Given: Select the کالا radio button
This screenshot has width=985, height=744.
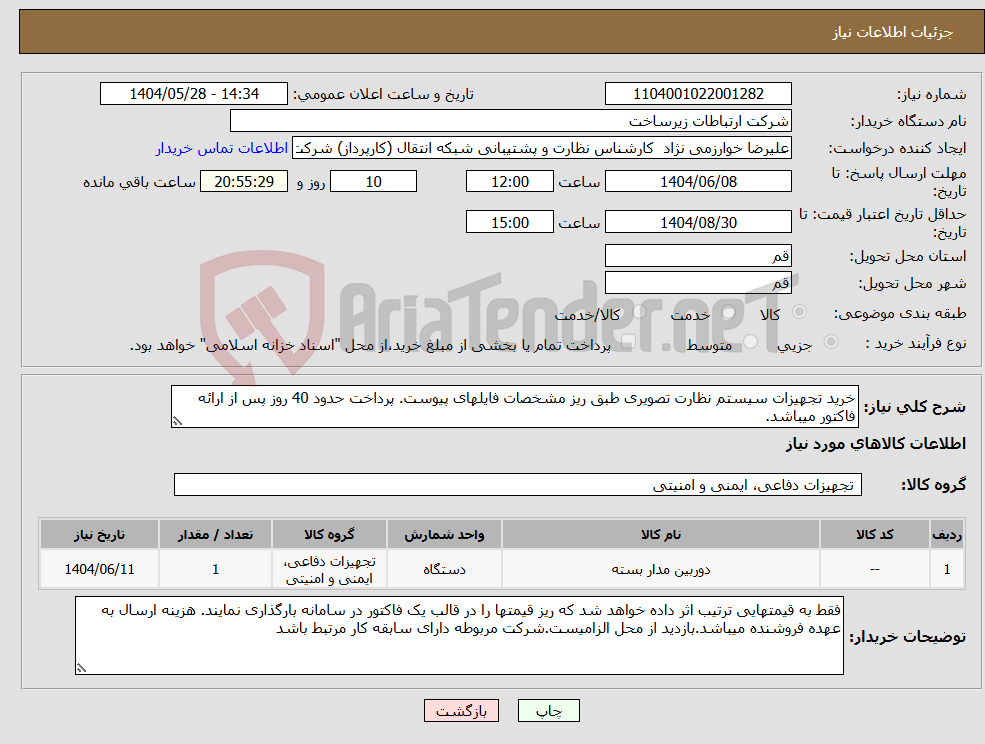Looking at the screenshot, I should (x=799, y=312).
